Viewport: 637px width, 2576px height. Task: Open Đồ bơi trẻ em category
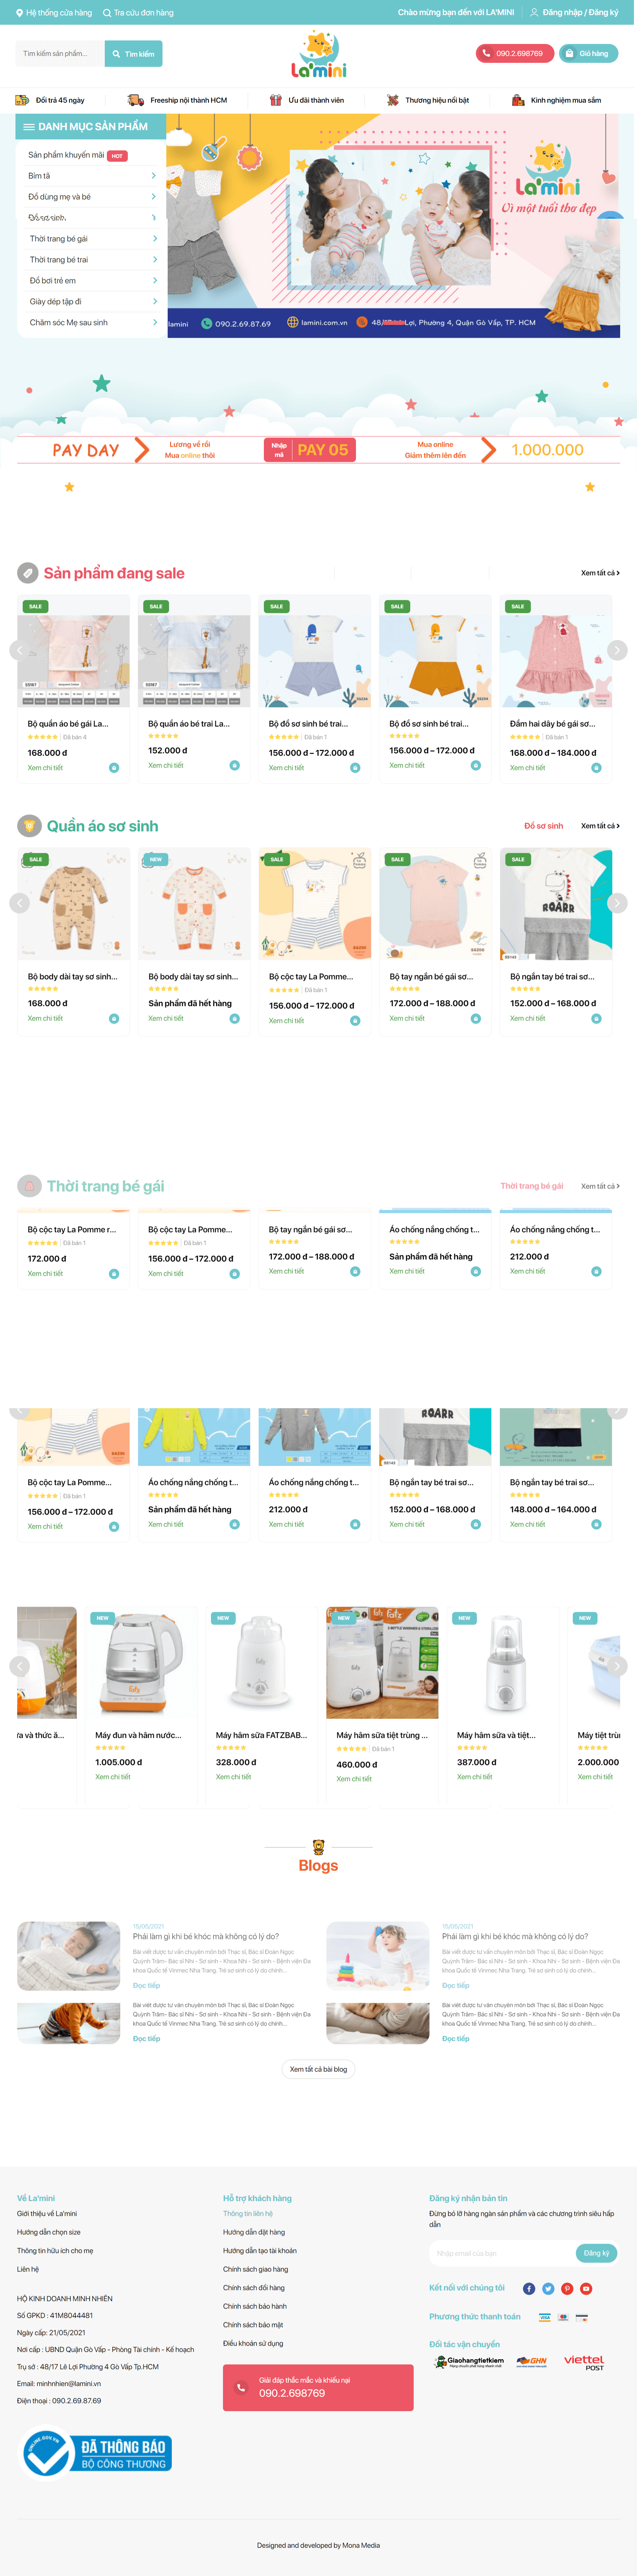[x=53, y=281]
